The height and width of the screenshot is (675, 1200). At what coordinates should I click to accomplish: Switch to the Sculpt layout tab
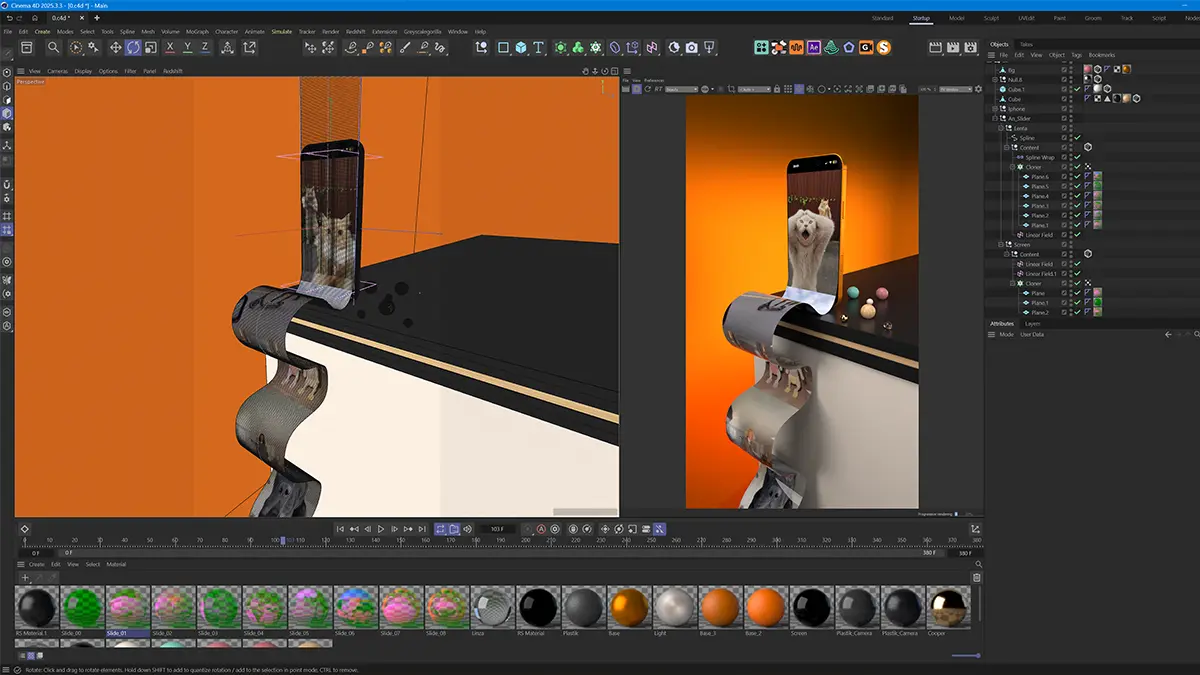[x=991, y=18]
